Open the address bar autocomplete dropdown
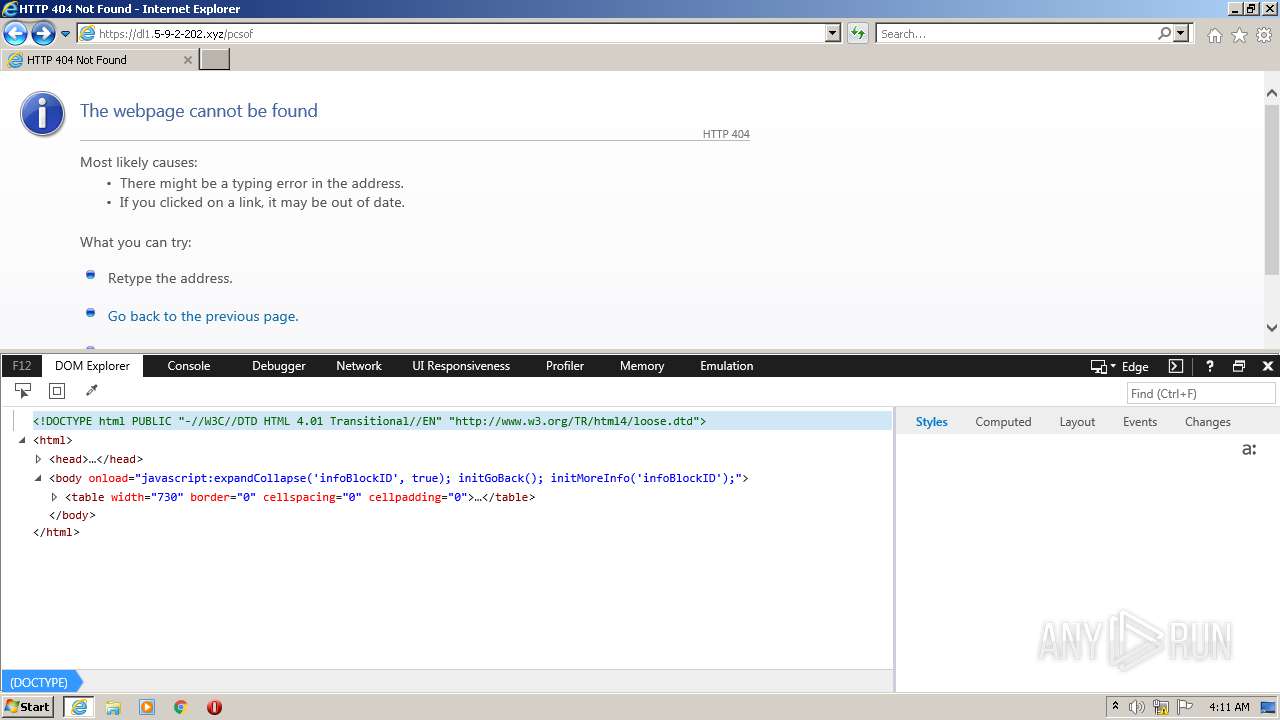This screenshot has height=720, width=1280. pos(833,33)
